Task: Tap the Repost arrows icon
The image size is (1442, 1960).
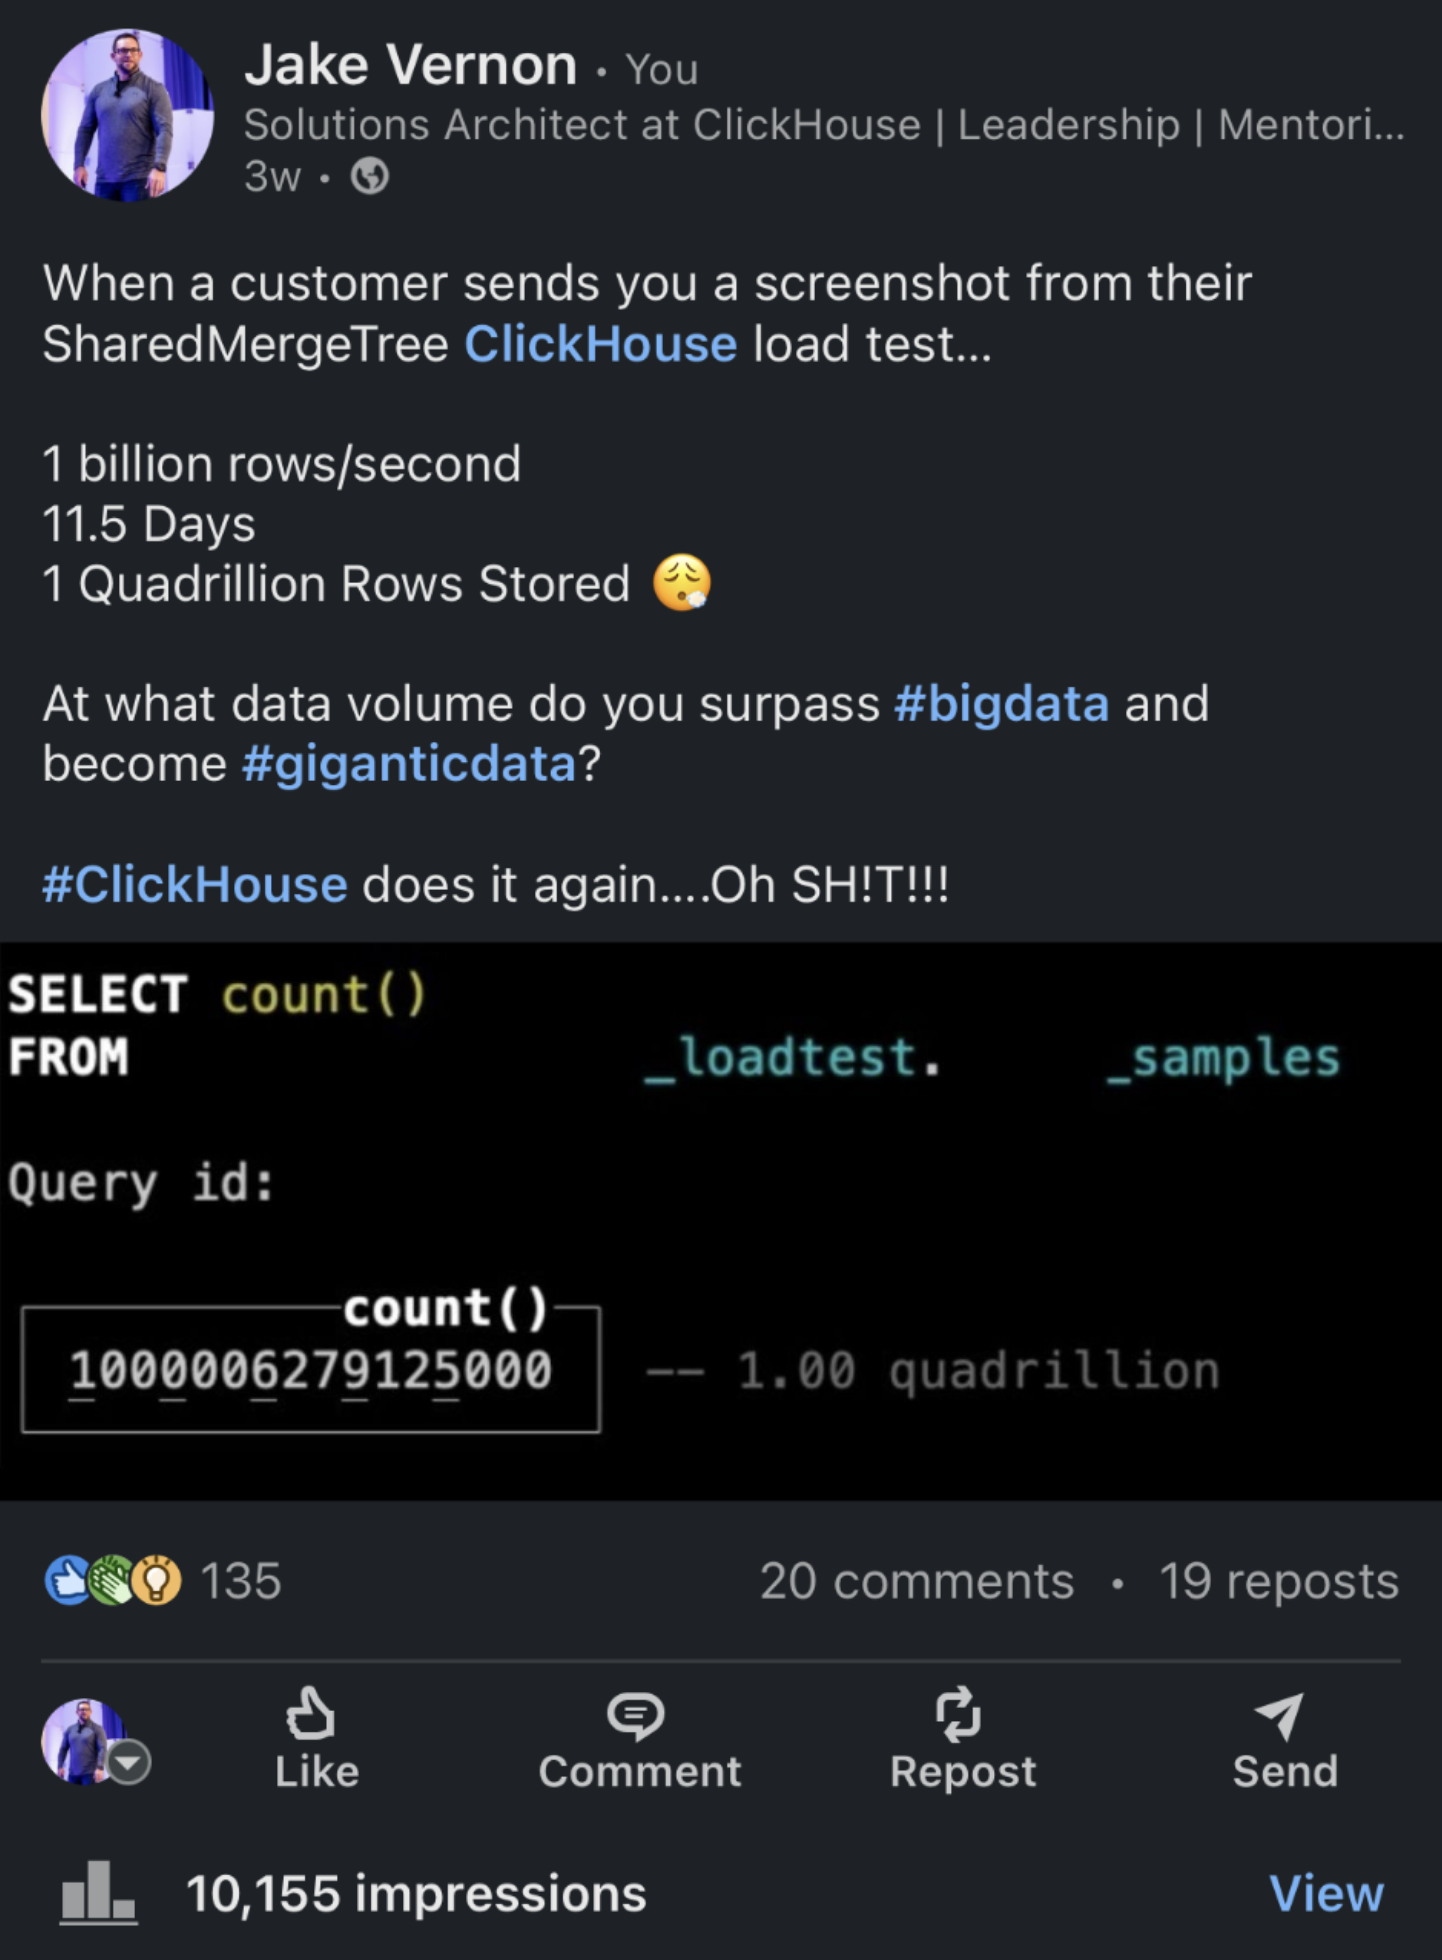Action: (959, 1714)
